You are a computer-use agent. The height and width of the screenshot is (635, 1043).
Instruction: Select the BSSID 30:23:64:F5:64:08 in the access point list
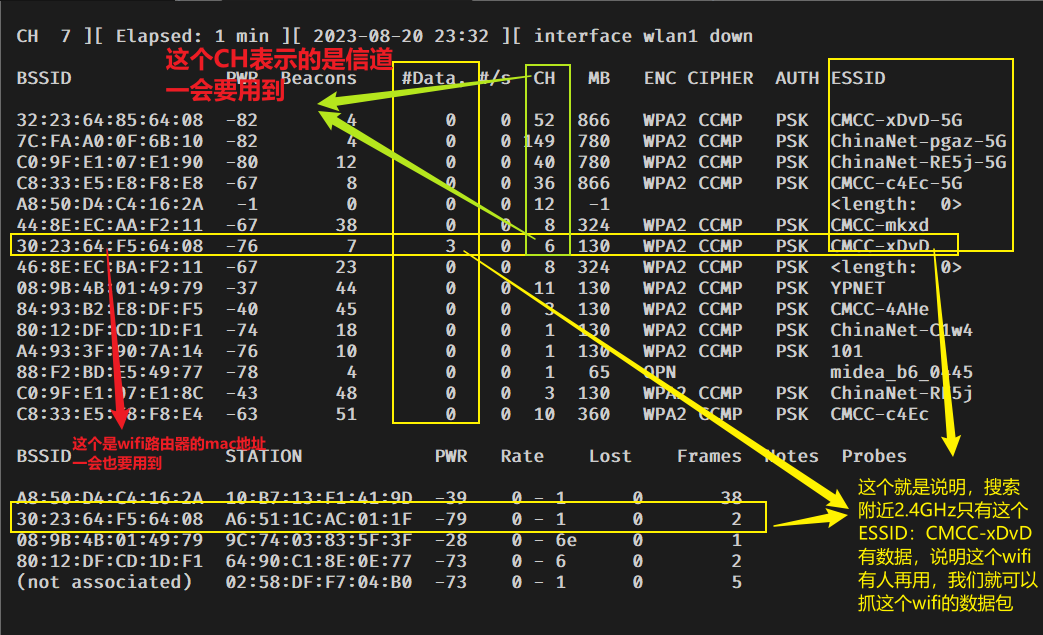click(110, 246)
